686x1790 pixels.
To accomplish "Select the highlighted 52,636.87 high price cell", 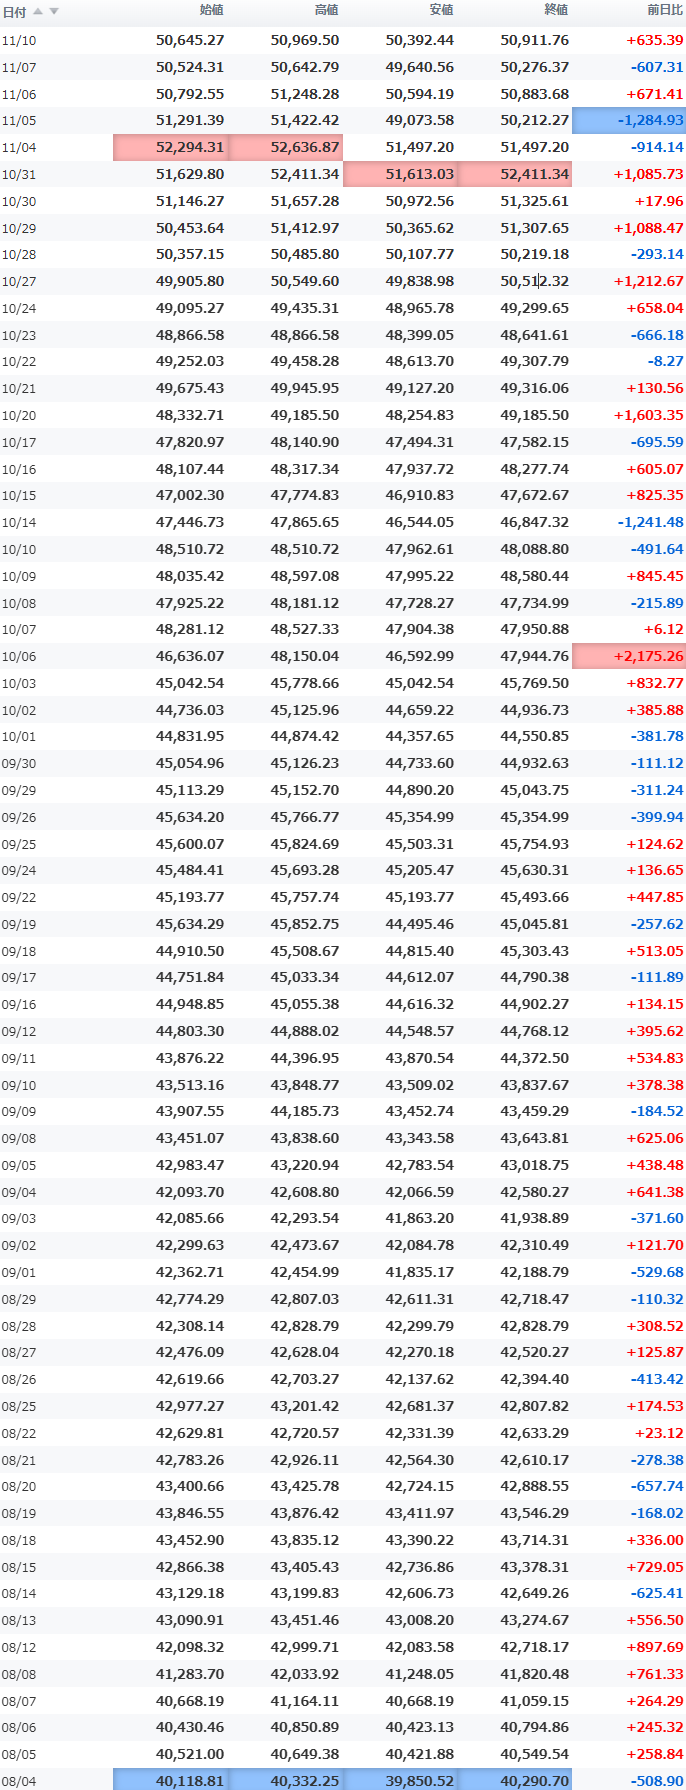I will pos(286,148).
